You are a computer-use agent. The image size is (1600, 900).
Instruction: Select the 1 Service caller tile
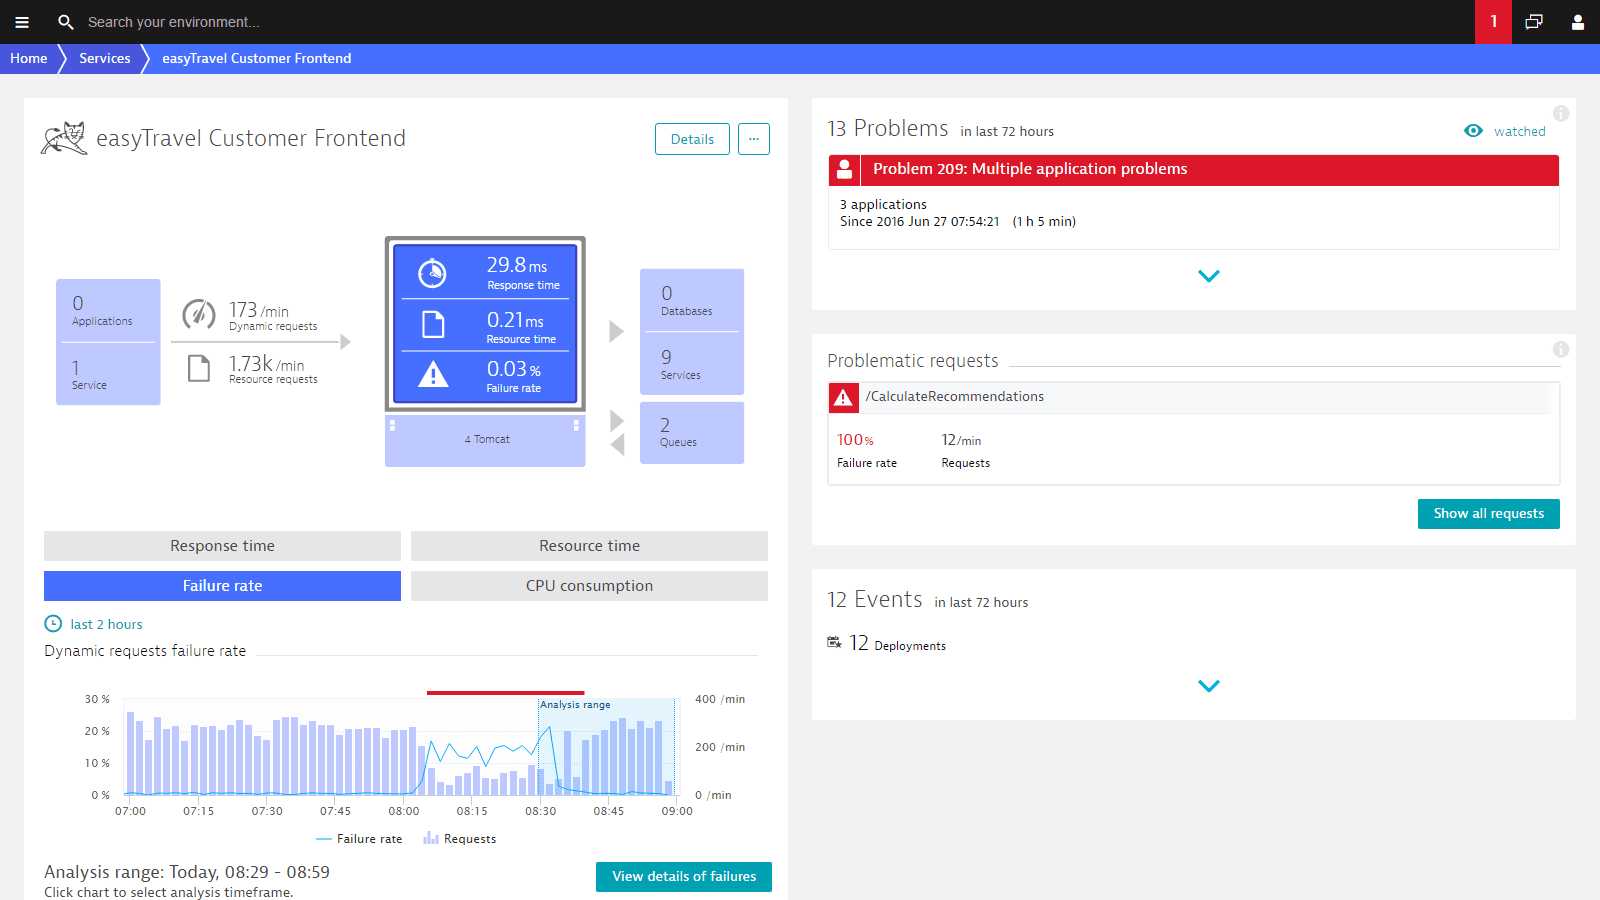[108, 374]
